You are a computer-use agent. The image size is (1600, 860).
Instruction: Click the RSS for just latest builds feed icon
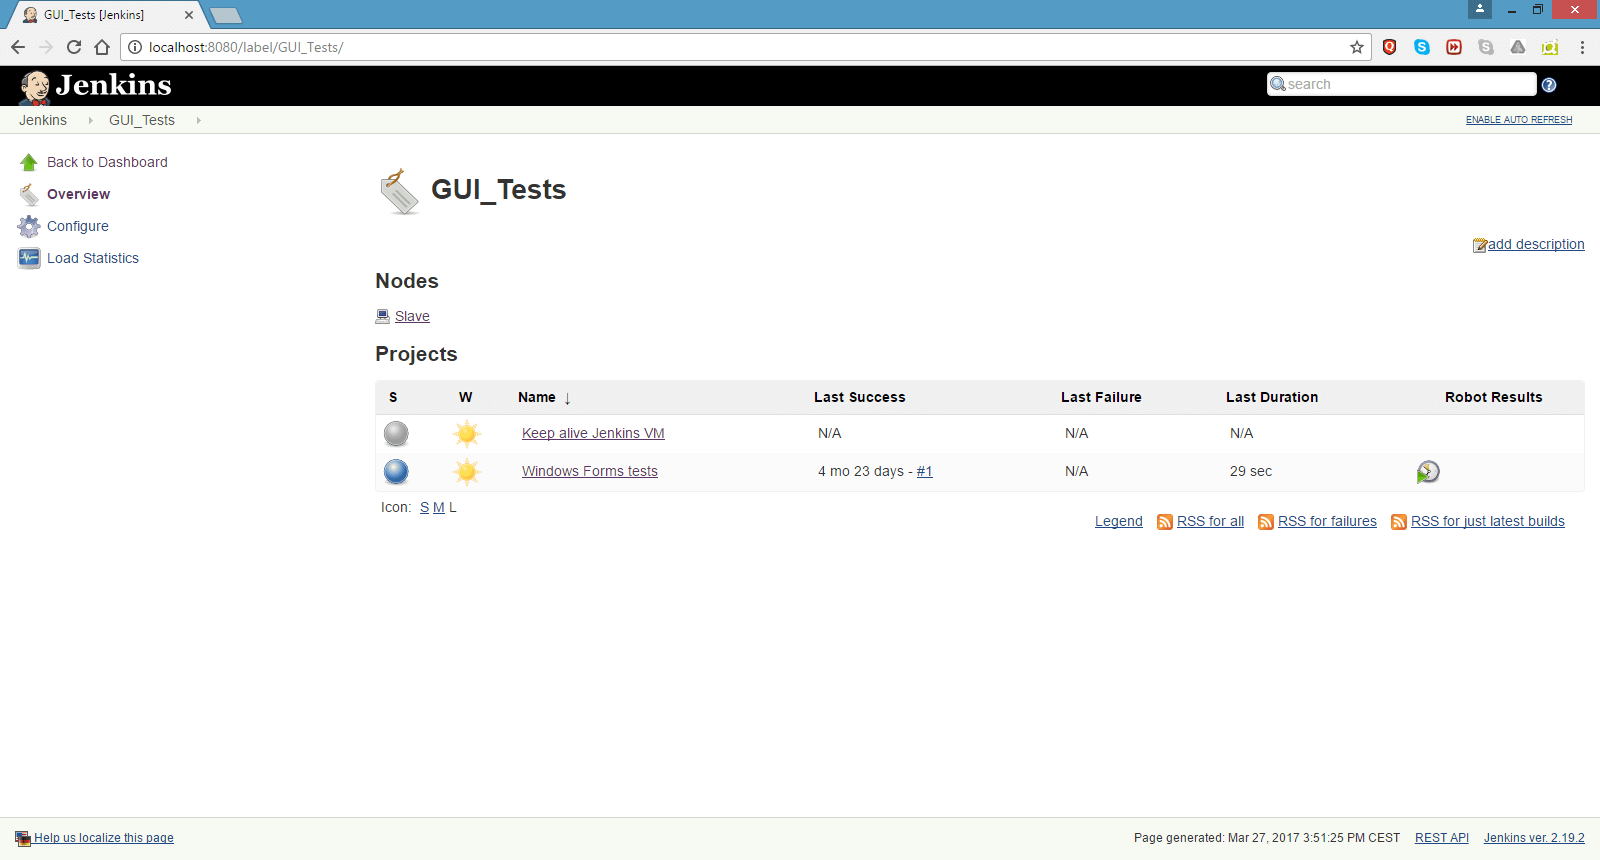pos(1399,522)
